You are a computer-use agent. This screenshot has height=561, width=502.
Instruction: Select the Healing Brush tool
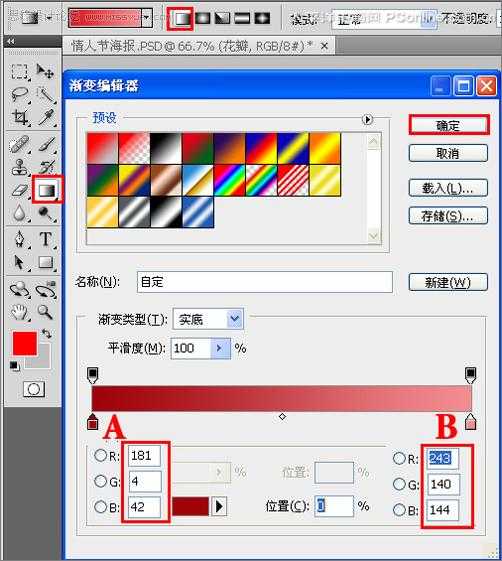[x=19, y=144]
